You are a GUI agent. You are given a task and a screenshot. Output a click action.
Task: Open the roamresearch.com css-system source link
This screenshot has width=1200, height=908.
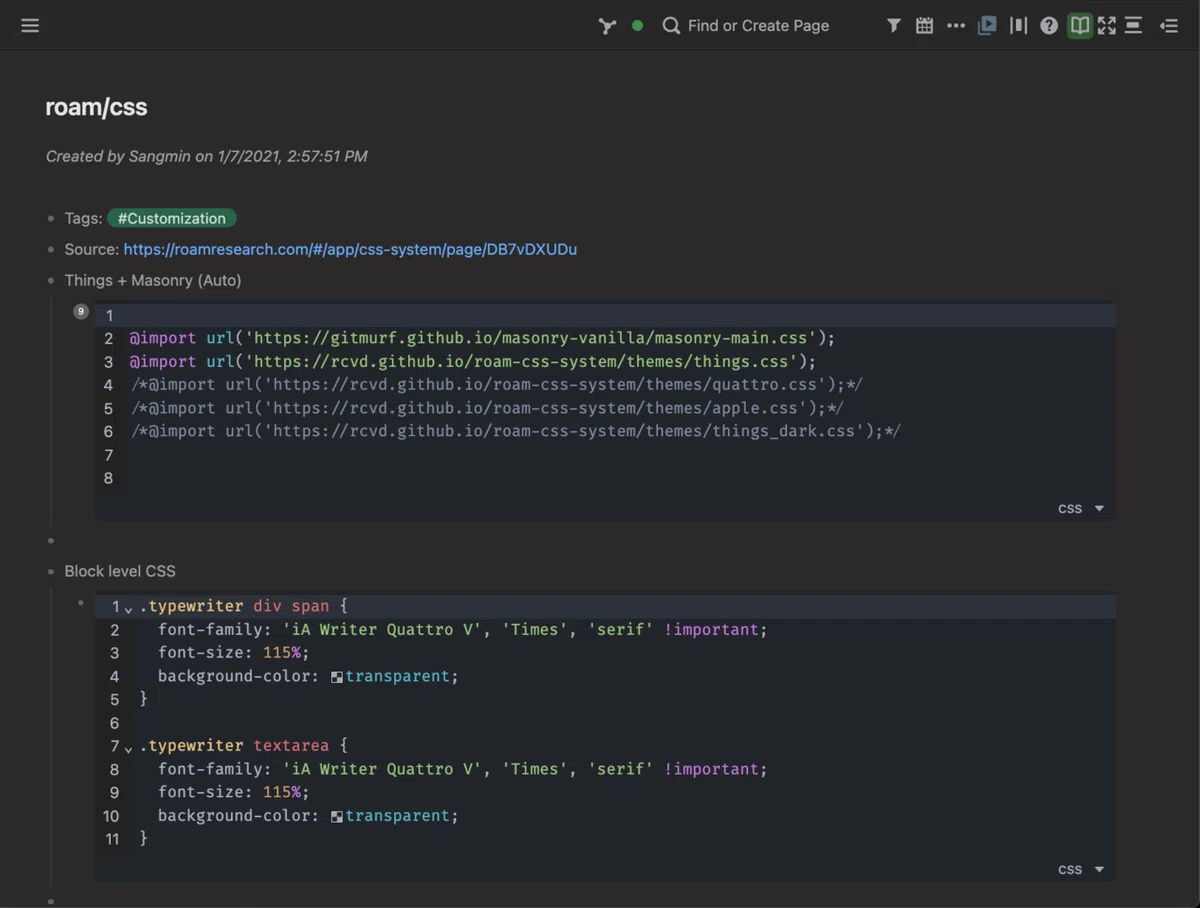pos(350,249)
